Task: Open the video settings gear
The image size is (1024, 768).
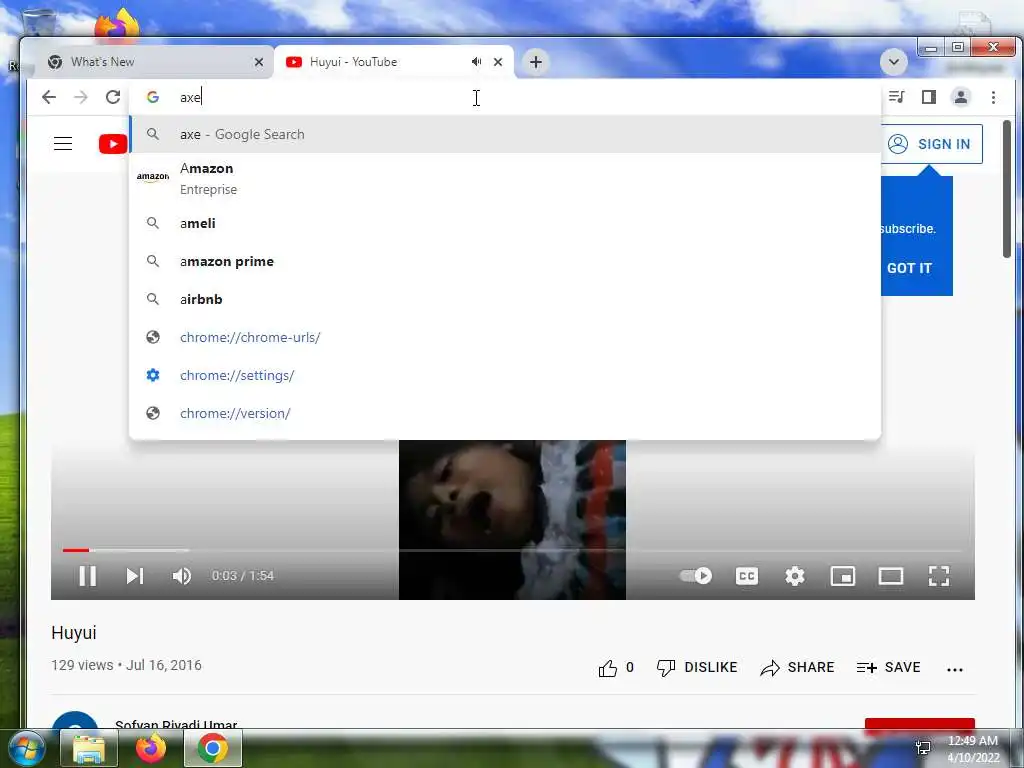Action: pos(795,576)
